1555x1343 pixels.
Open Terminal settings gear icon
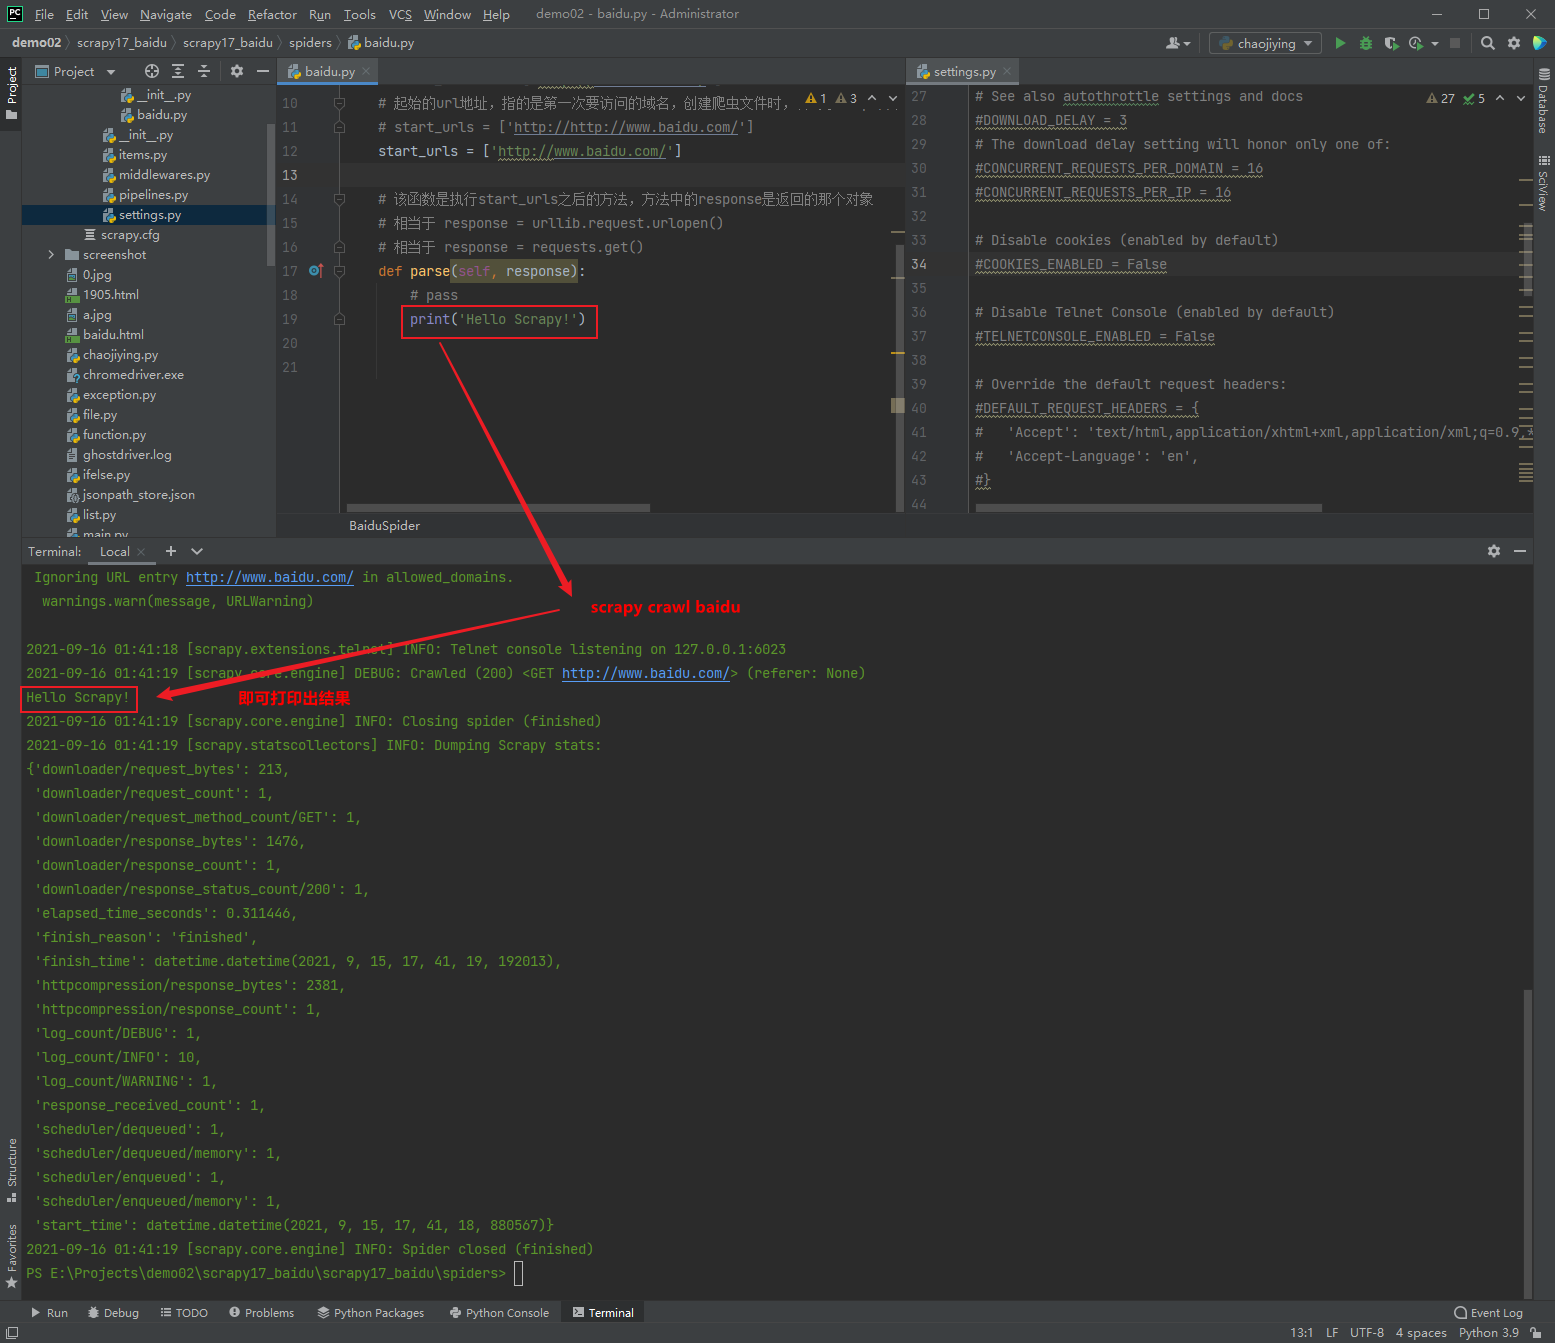(x=1493, y=551)
